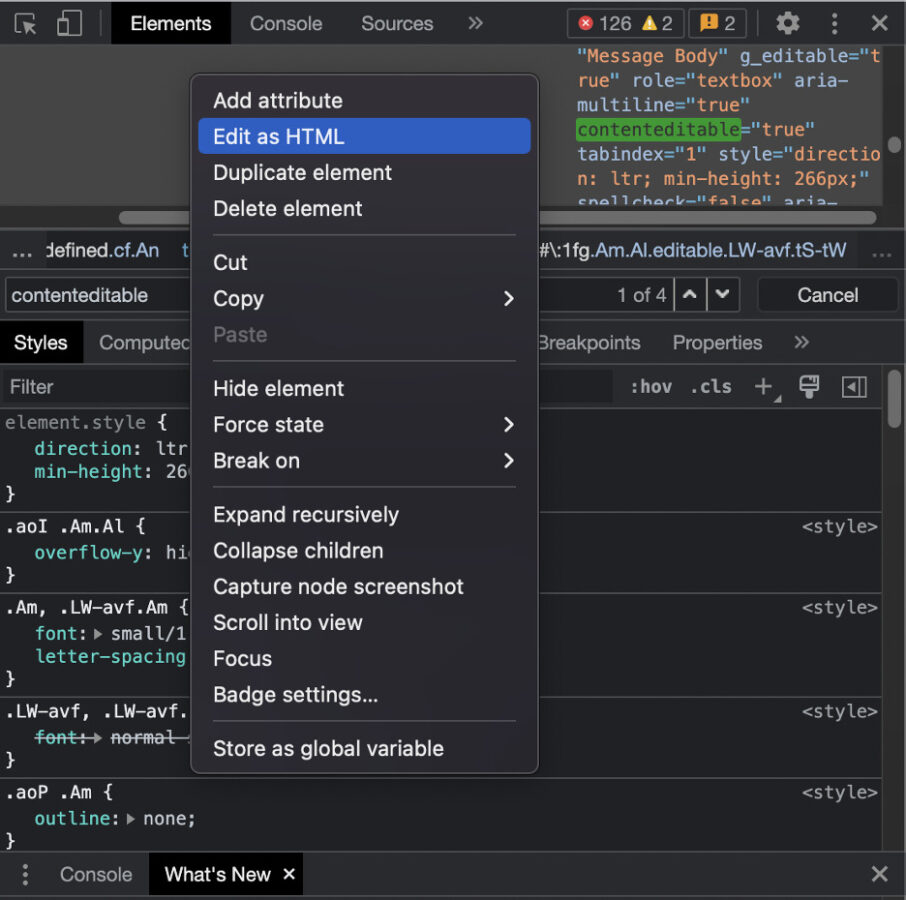Toggle the :hov element state panel
The image size is (906, 900).
pyautogui.click(x=651, y=387)
